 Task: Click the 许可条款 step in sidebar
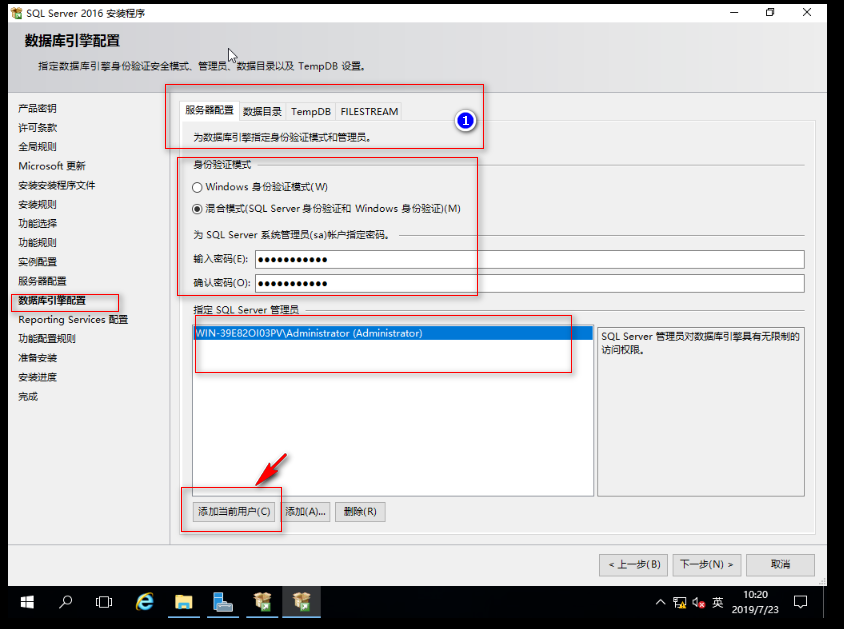point(37,128)
